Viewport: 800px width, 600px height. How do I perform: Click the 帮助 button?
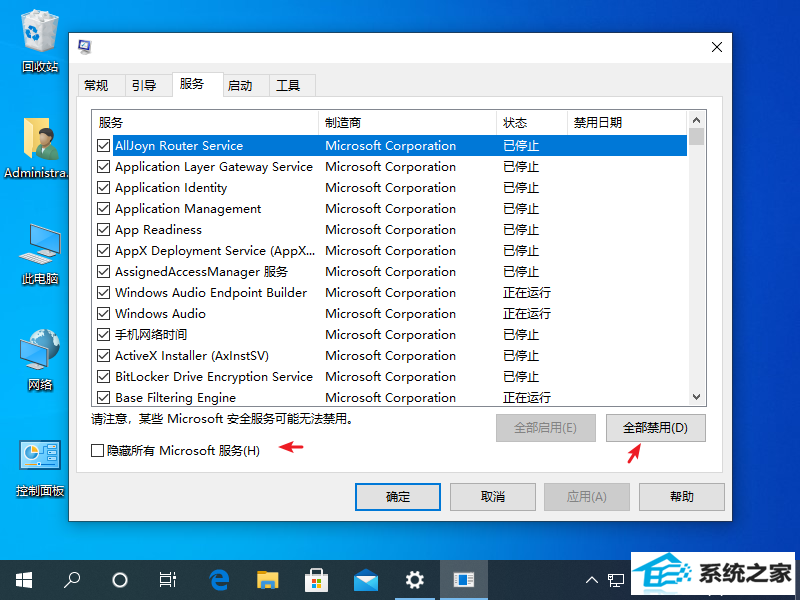pos(682,497)
